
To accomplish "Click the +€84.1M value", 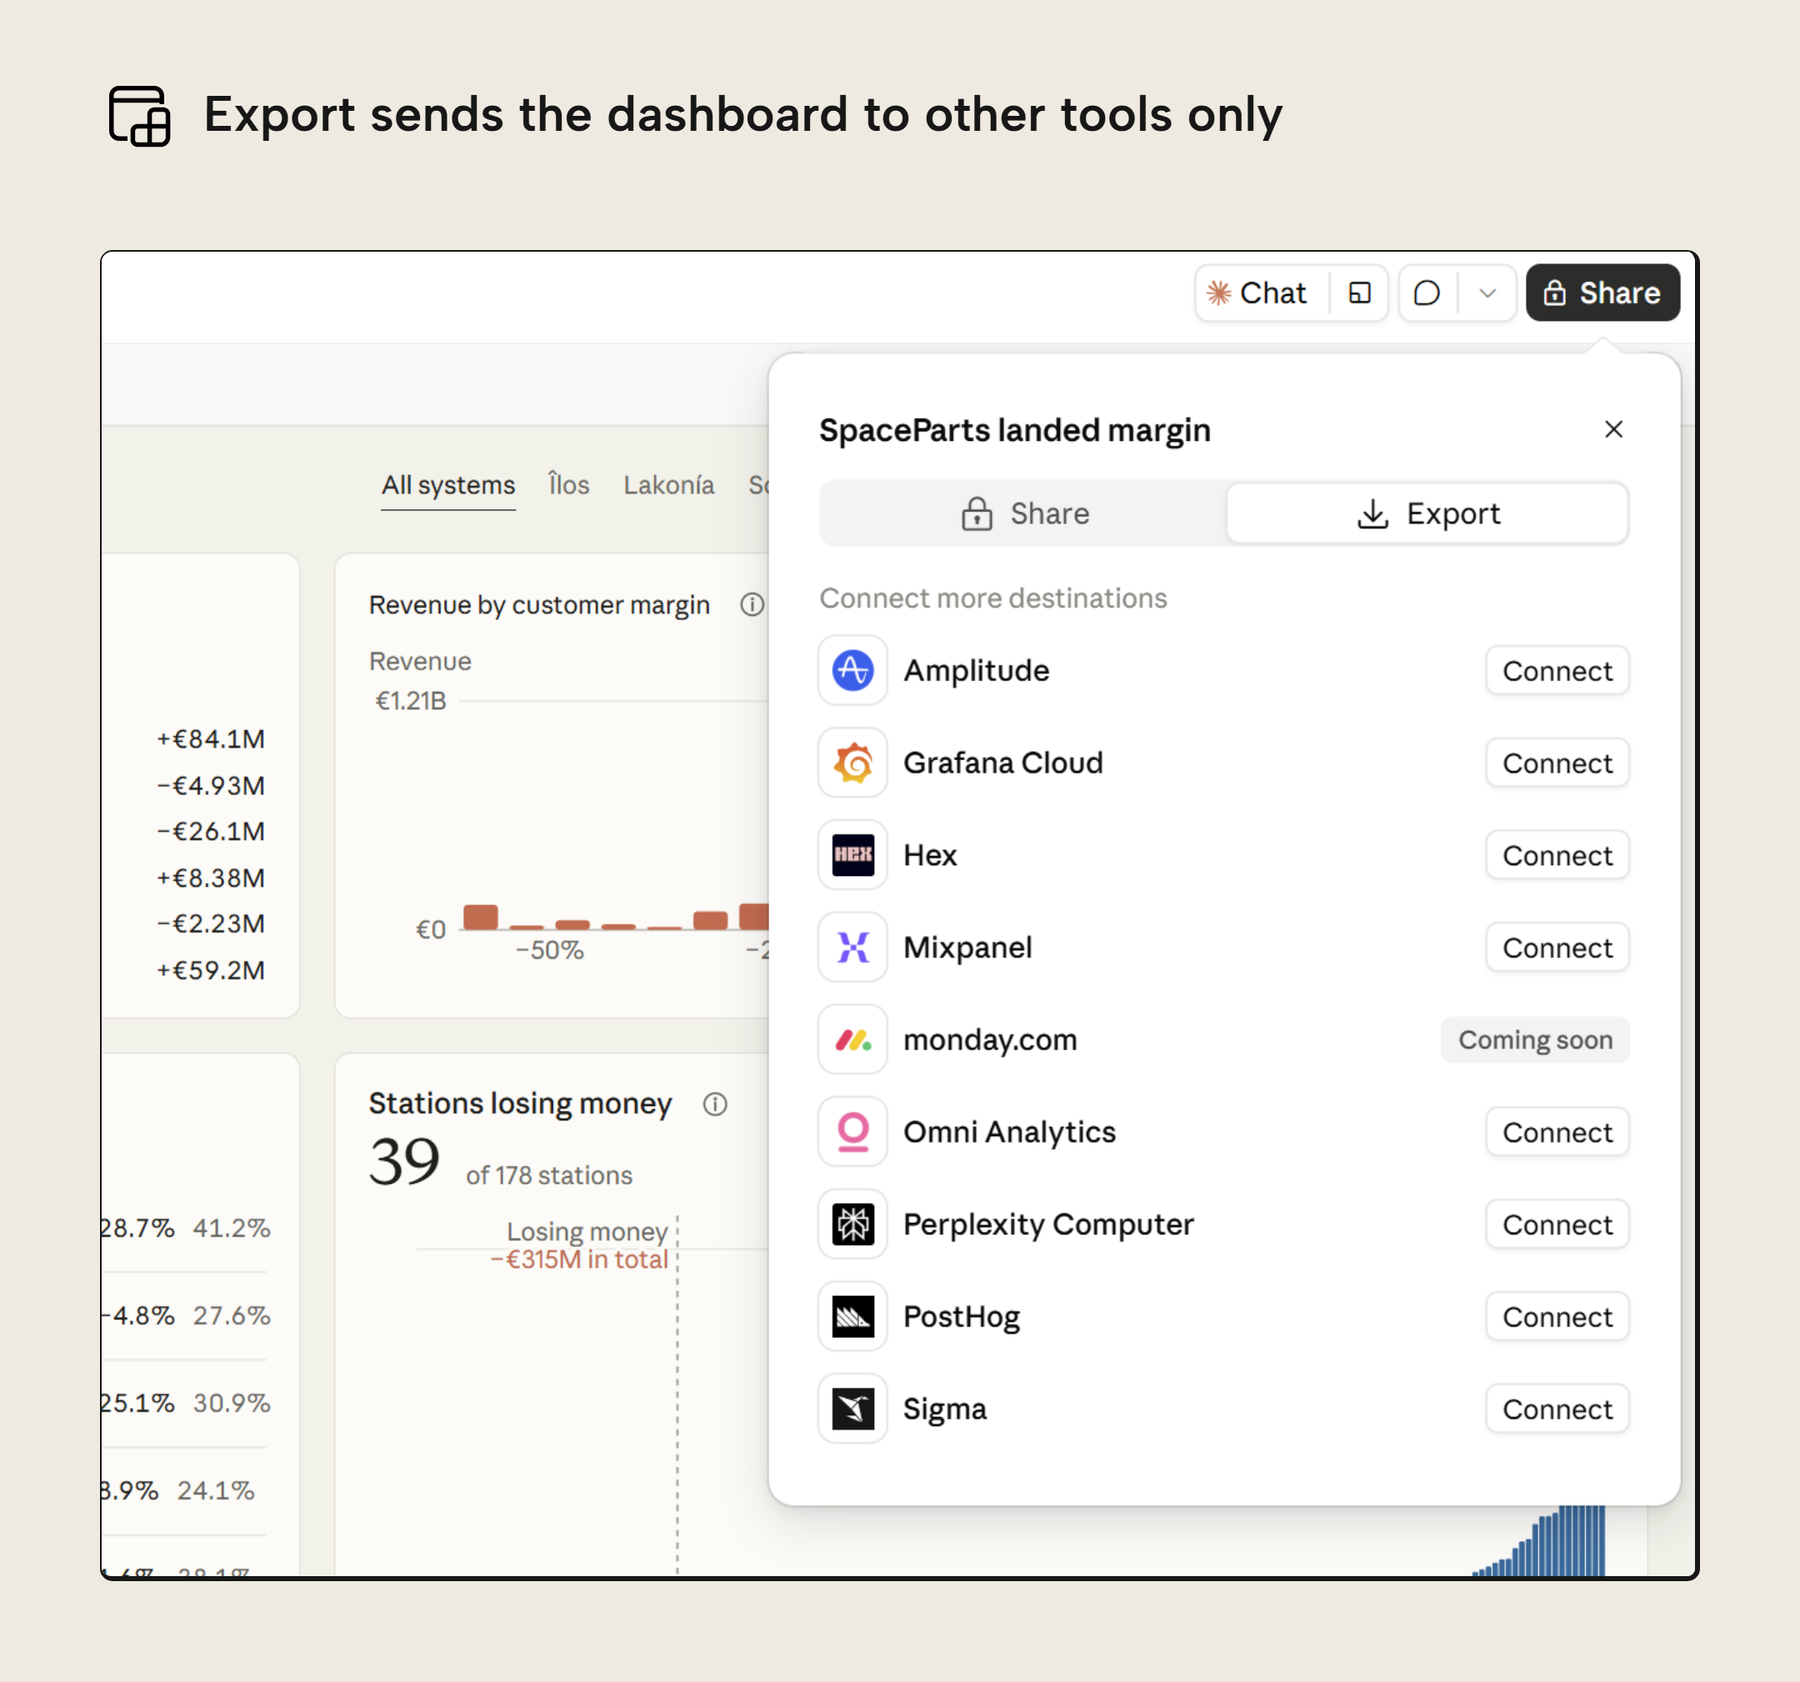I will [211, 739].
